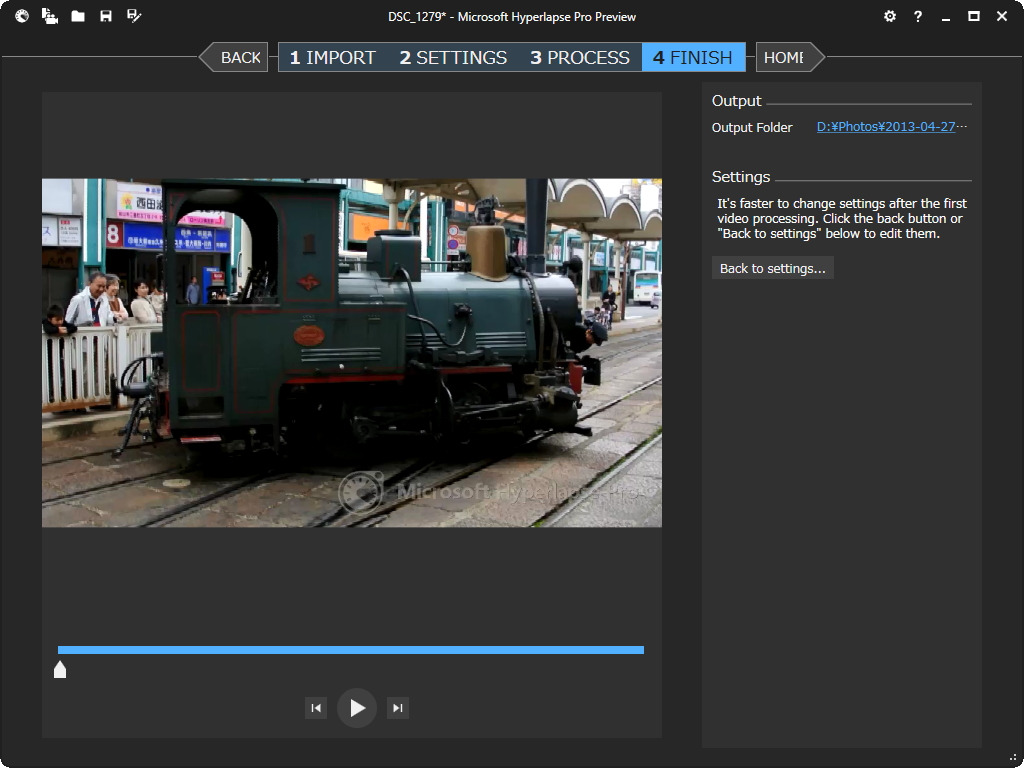Switch to the 2 SETTINGS step

coord(453,57)
